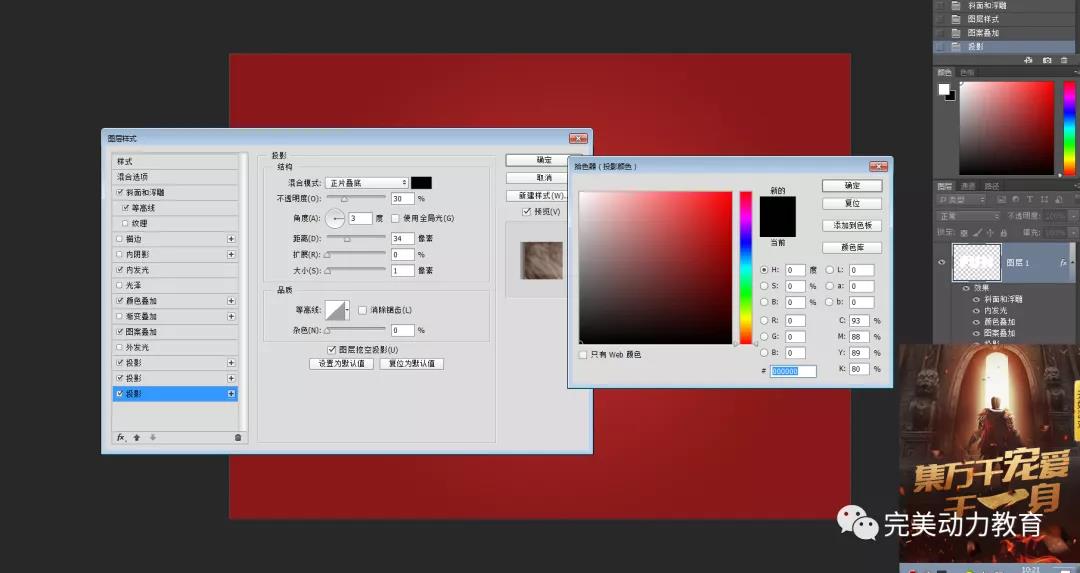Click the angle dial for shadow direction
The height and width of the screenshot is (573, 1080).
click(334, 218)
